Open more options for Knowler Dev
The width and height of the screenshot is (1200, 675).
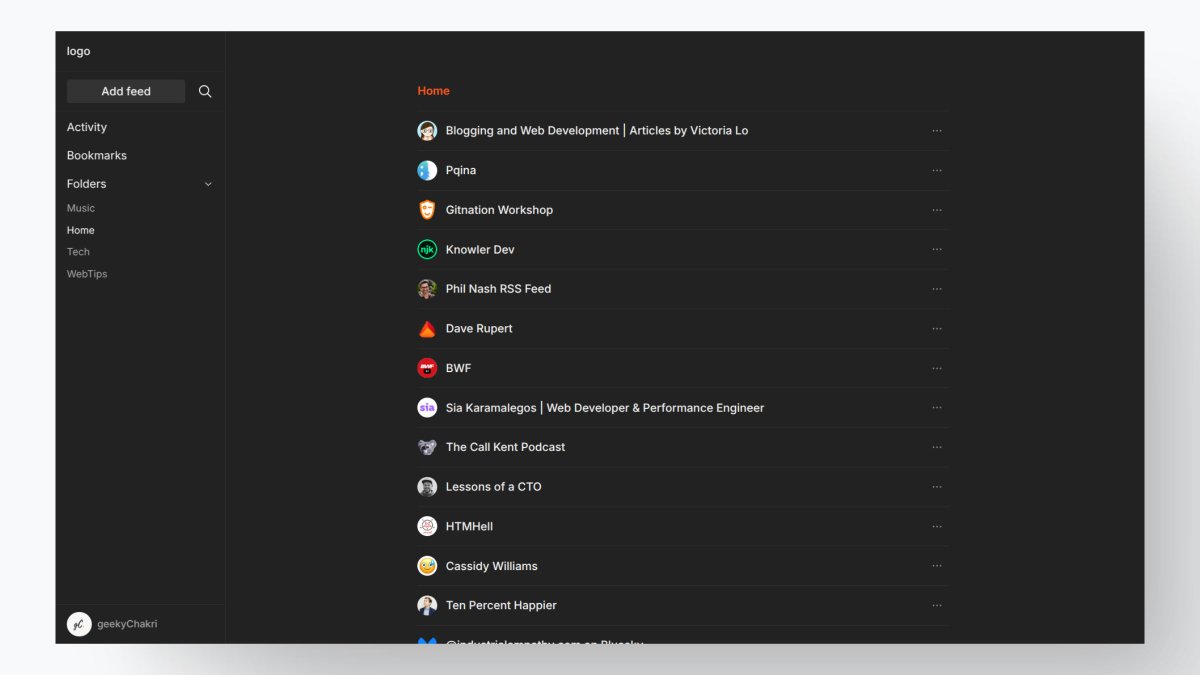937,249
